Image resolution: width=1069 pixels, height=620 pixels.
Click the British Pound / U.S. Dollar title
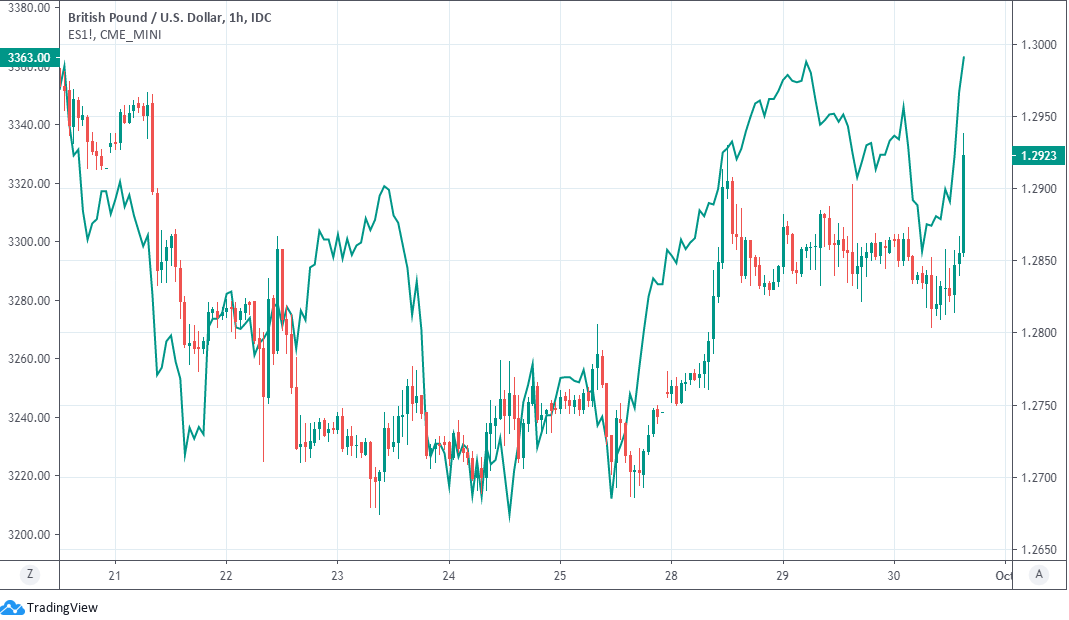point(168,18)
